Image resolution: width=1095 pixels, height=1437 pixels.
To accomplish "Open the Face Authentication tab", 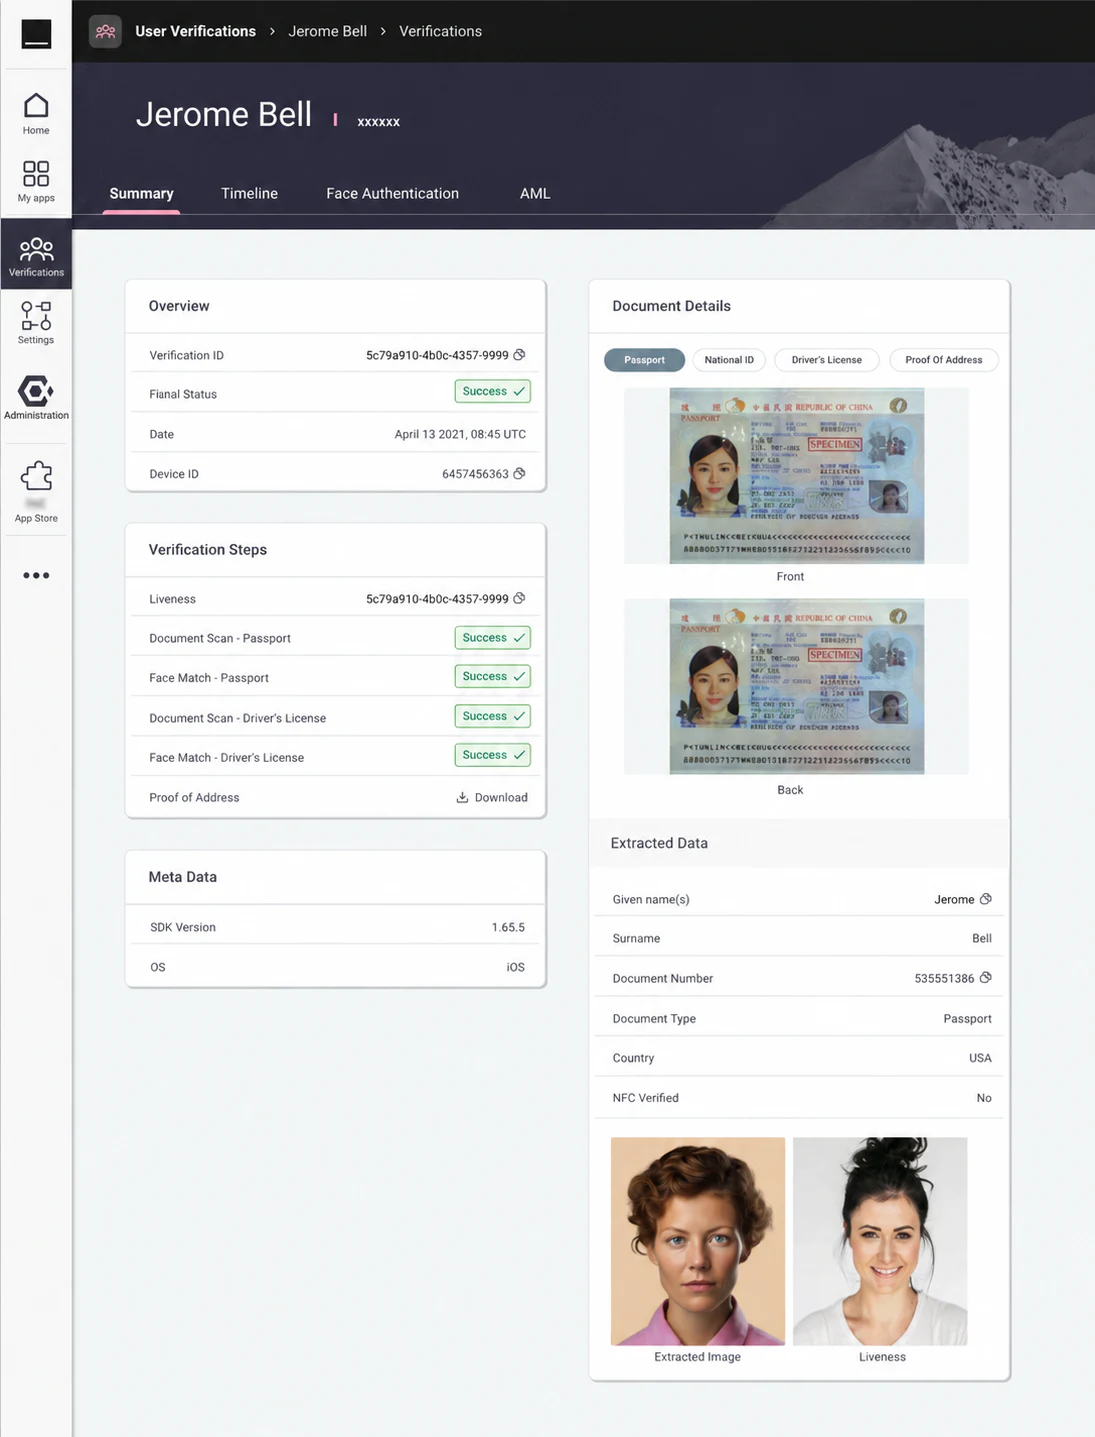I will pyautogui.click(x=392, y=193).
